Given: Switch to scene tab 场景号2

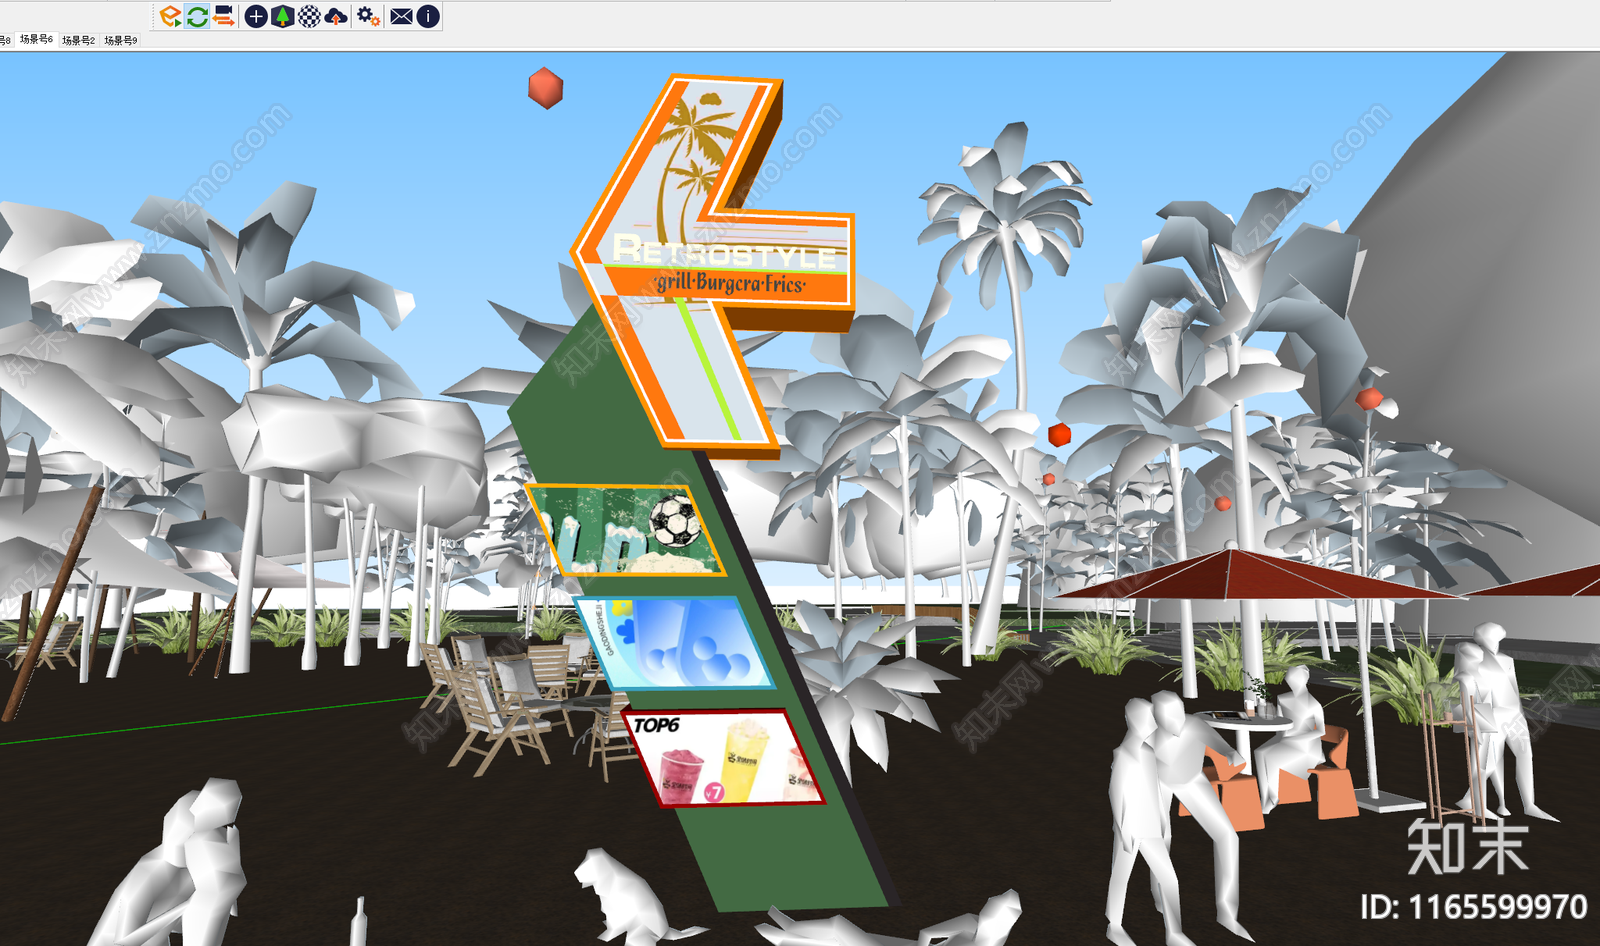Looking at the screenshot, I should 78,40.
